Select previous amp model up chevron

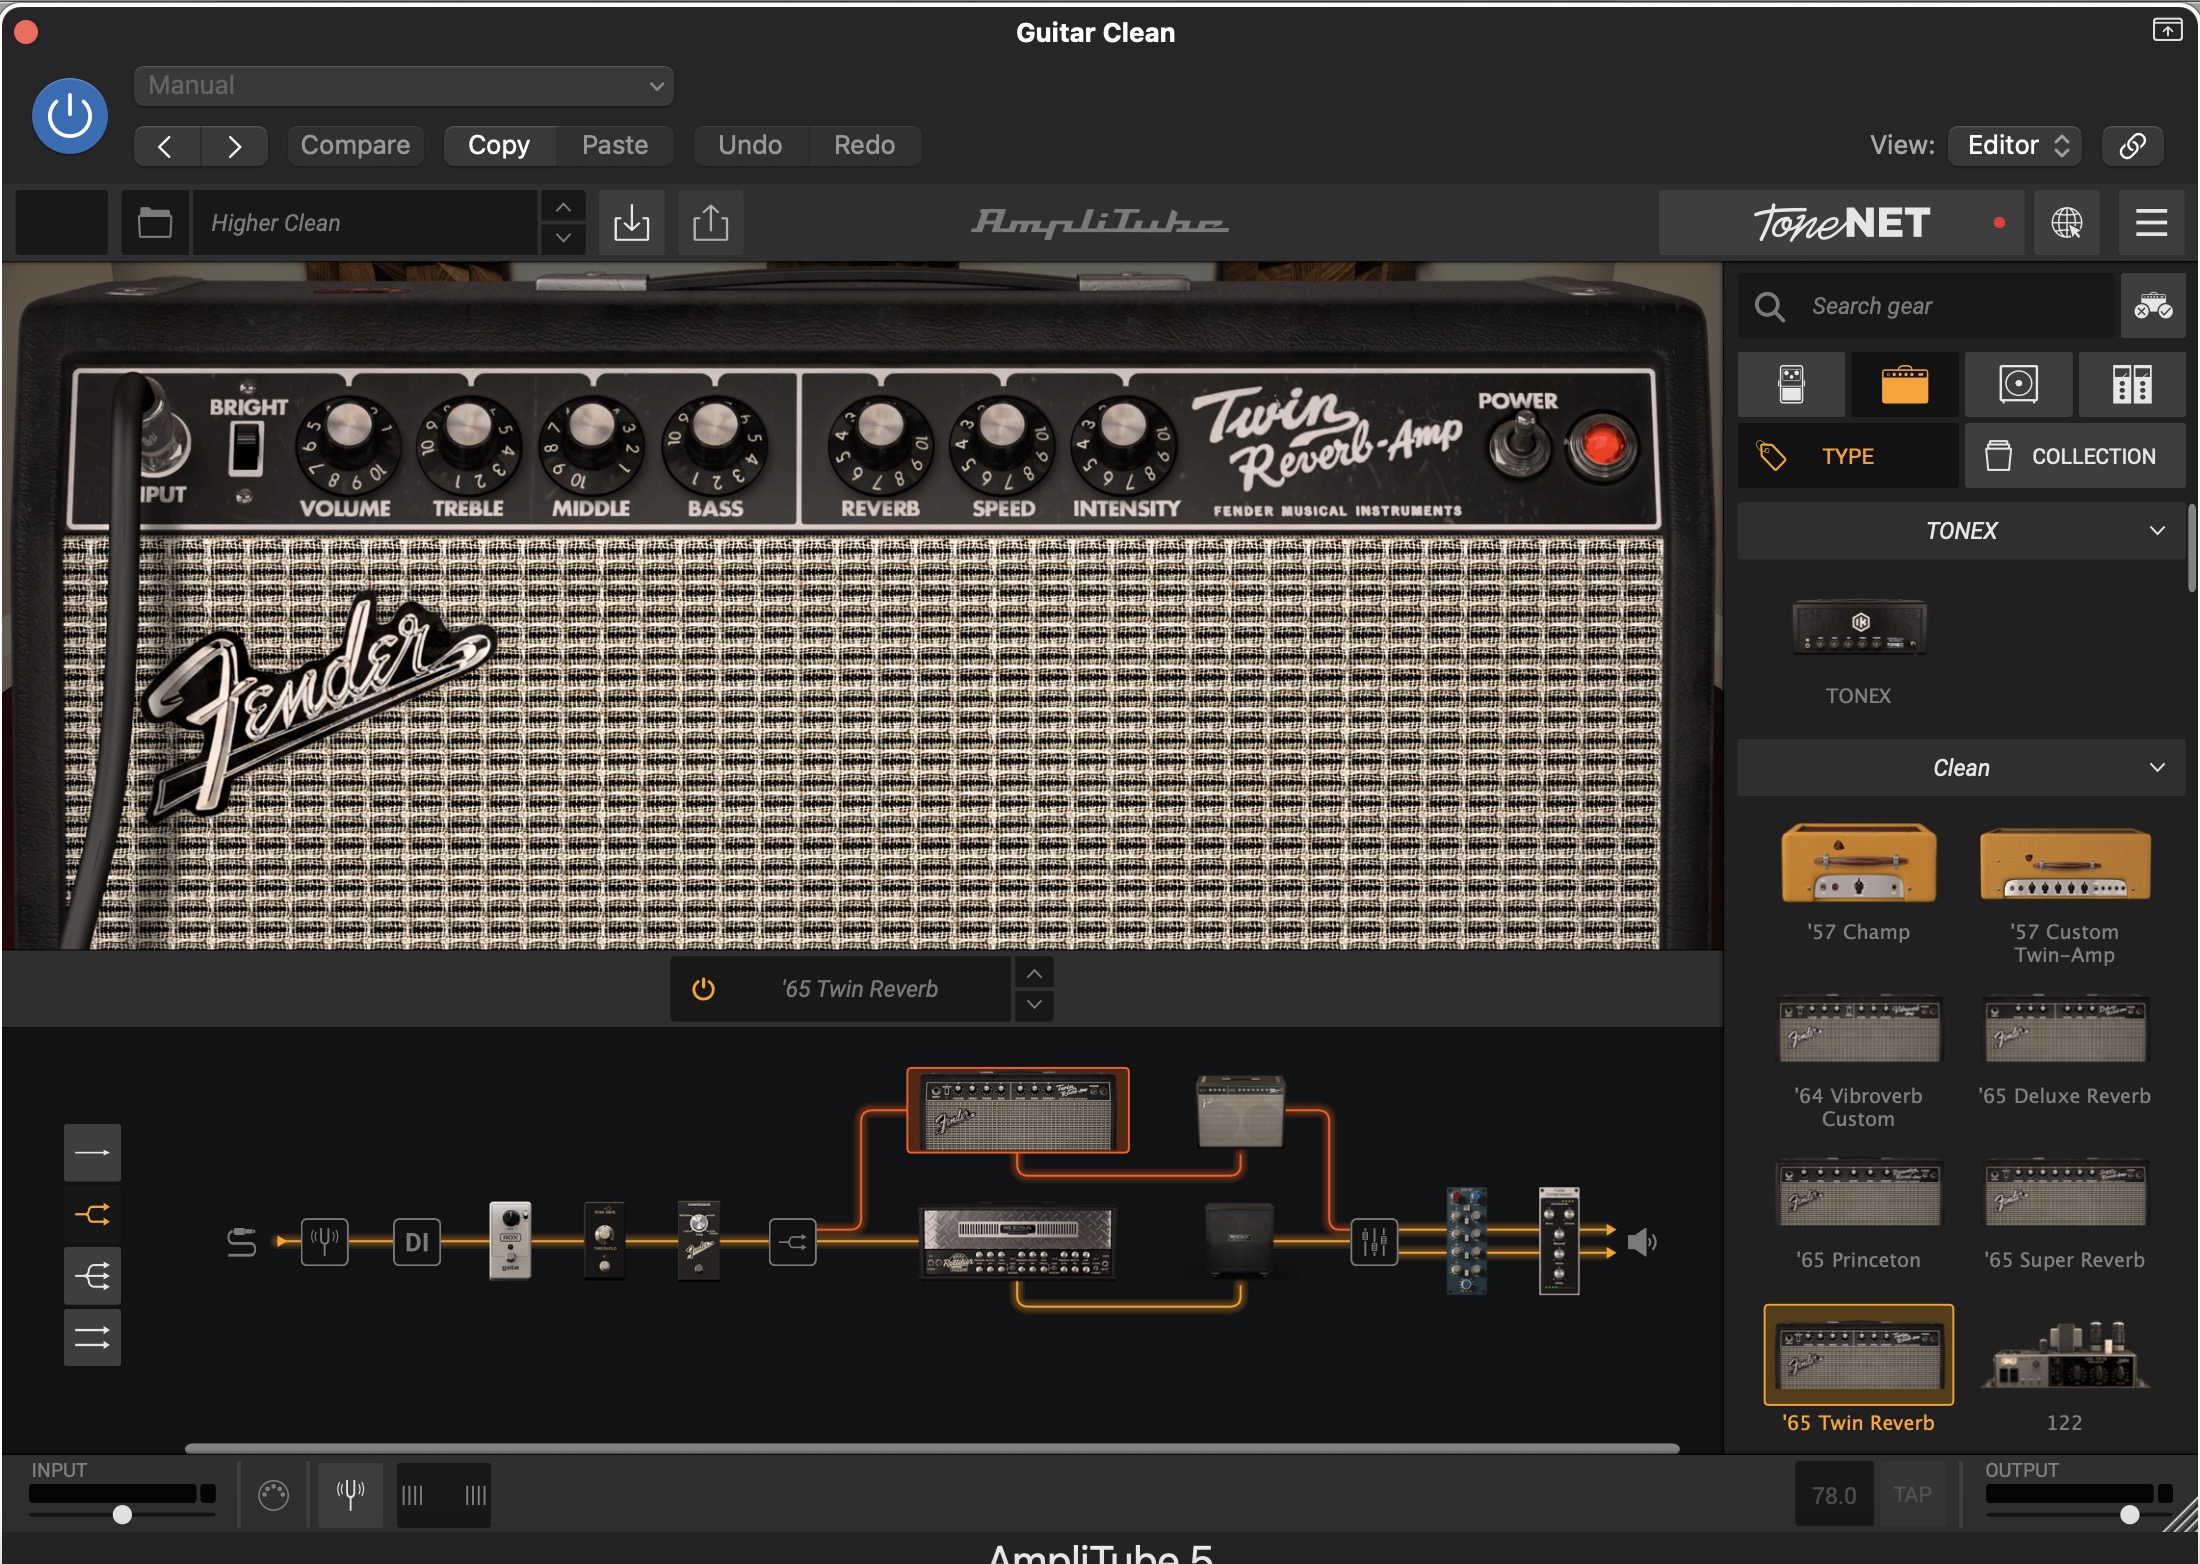tap(1035, 973)
